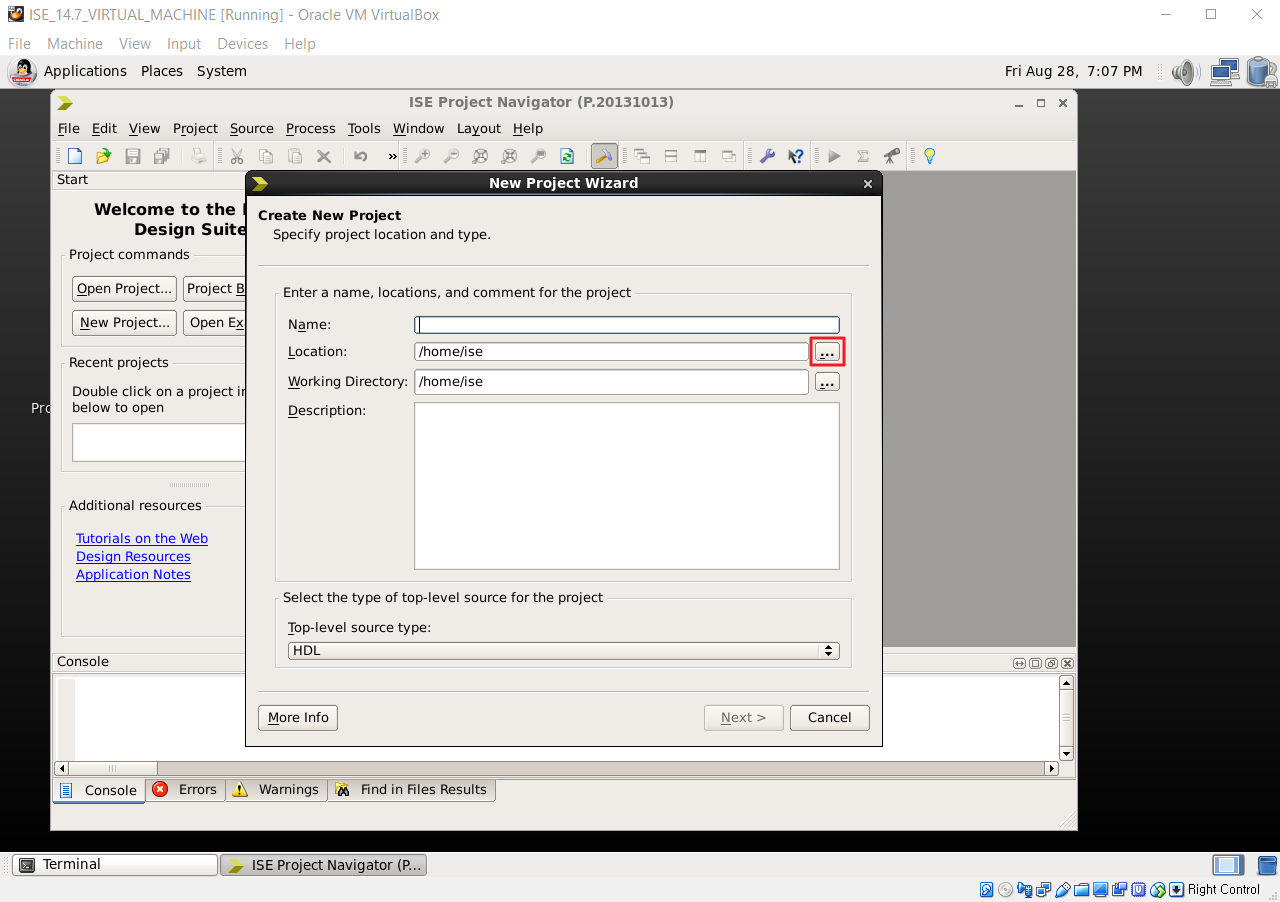Open the Application Notes link
The image size is (1280, 902).
[x=133, y=574]
